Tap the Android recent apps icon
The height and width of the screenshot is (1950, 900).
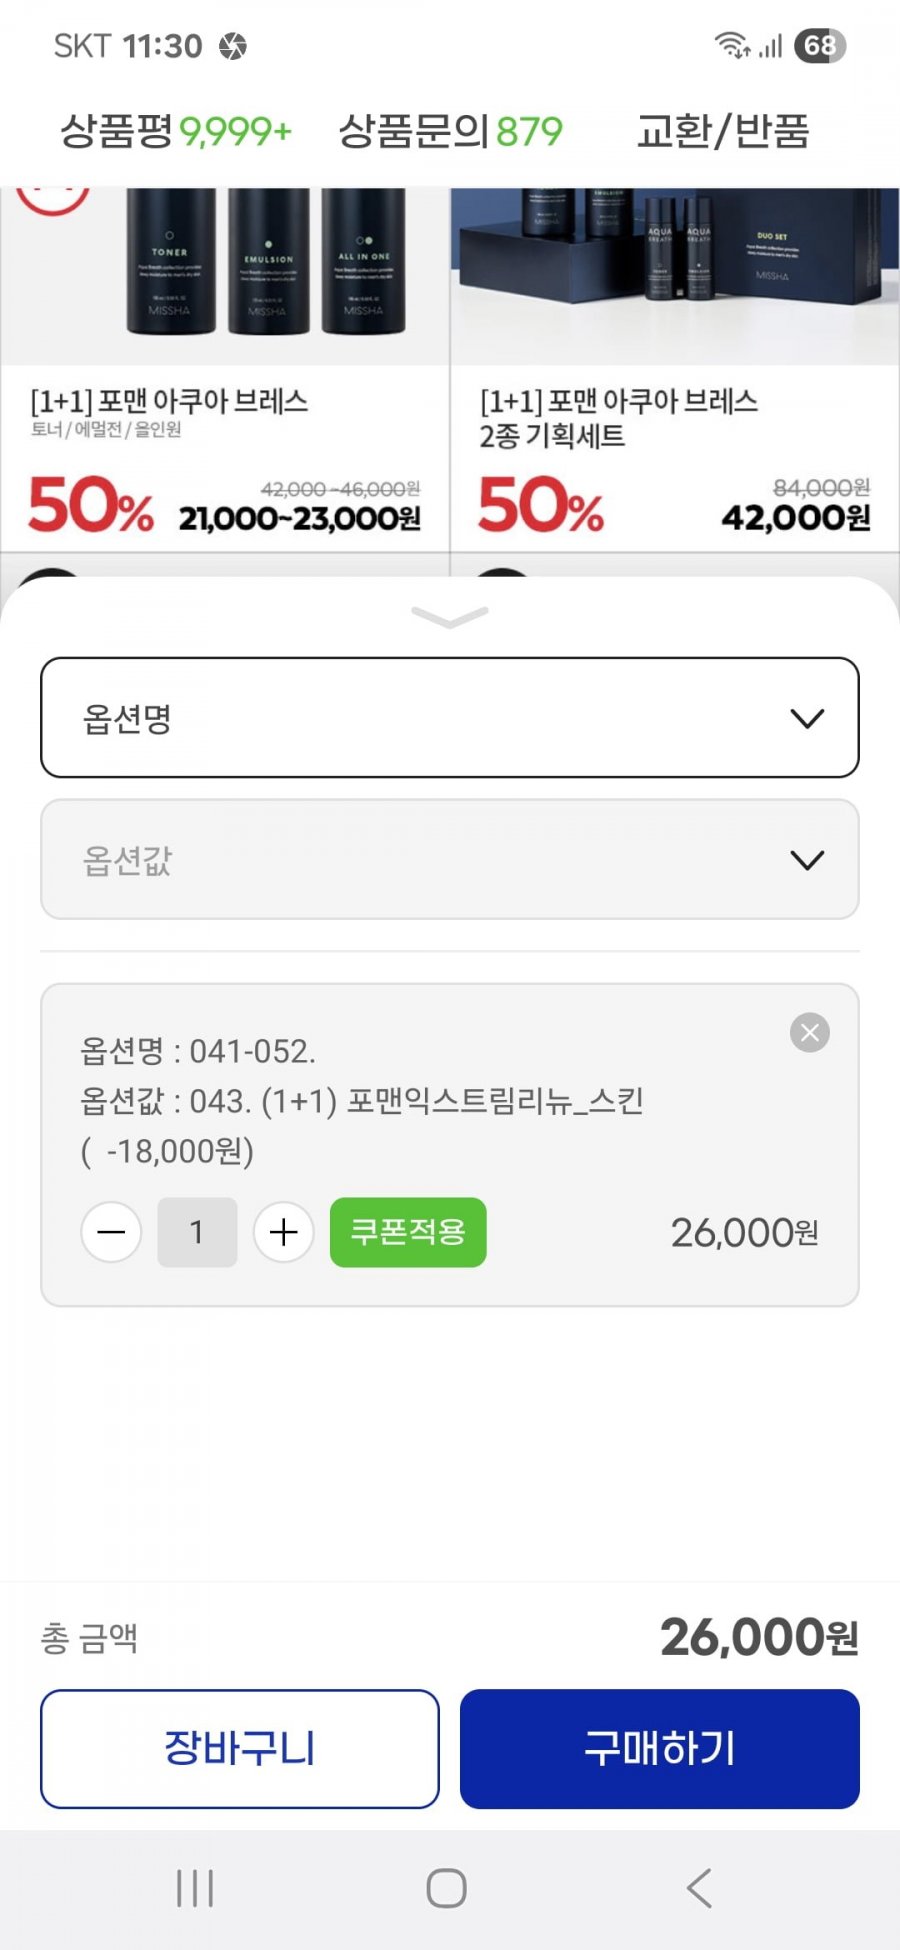pos(195,1888)
